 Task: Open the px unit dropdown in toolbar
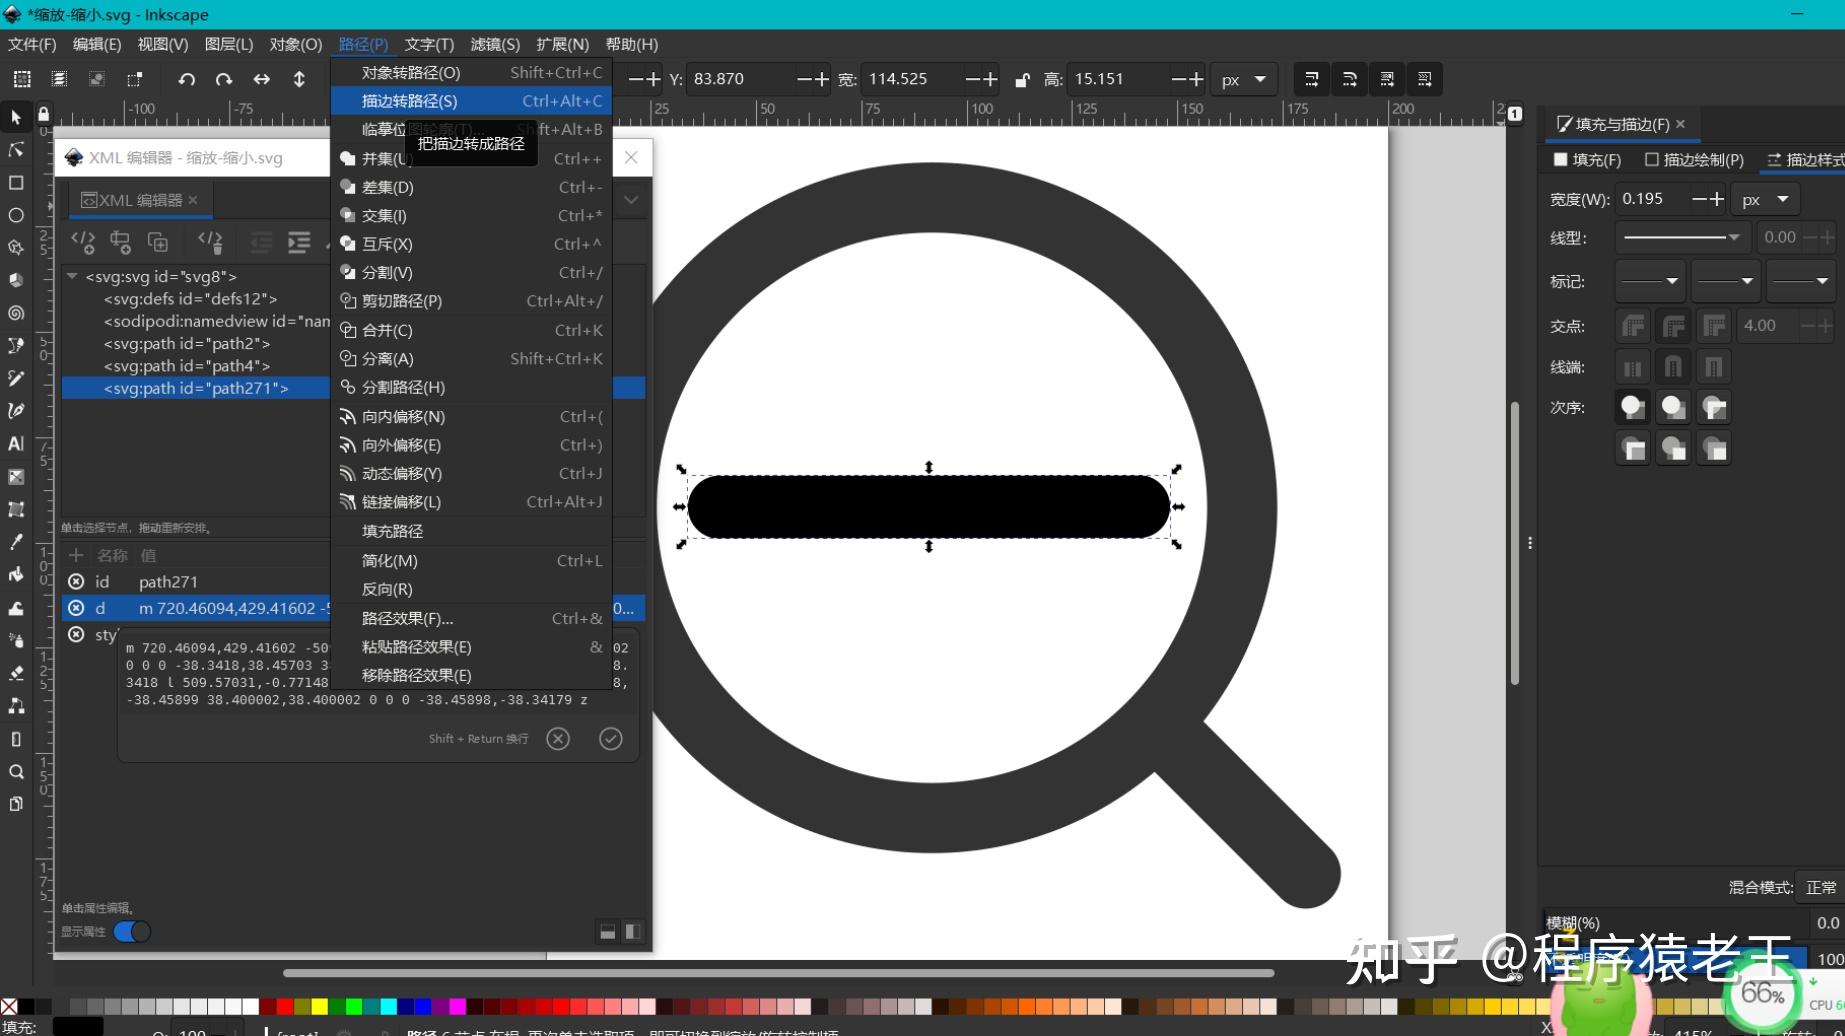pos(1243,78)
